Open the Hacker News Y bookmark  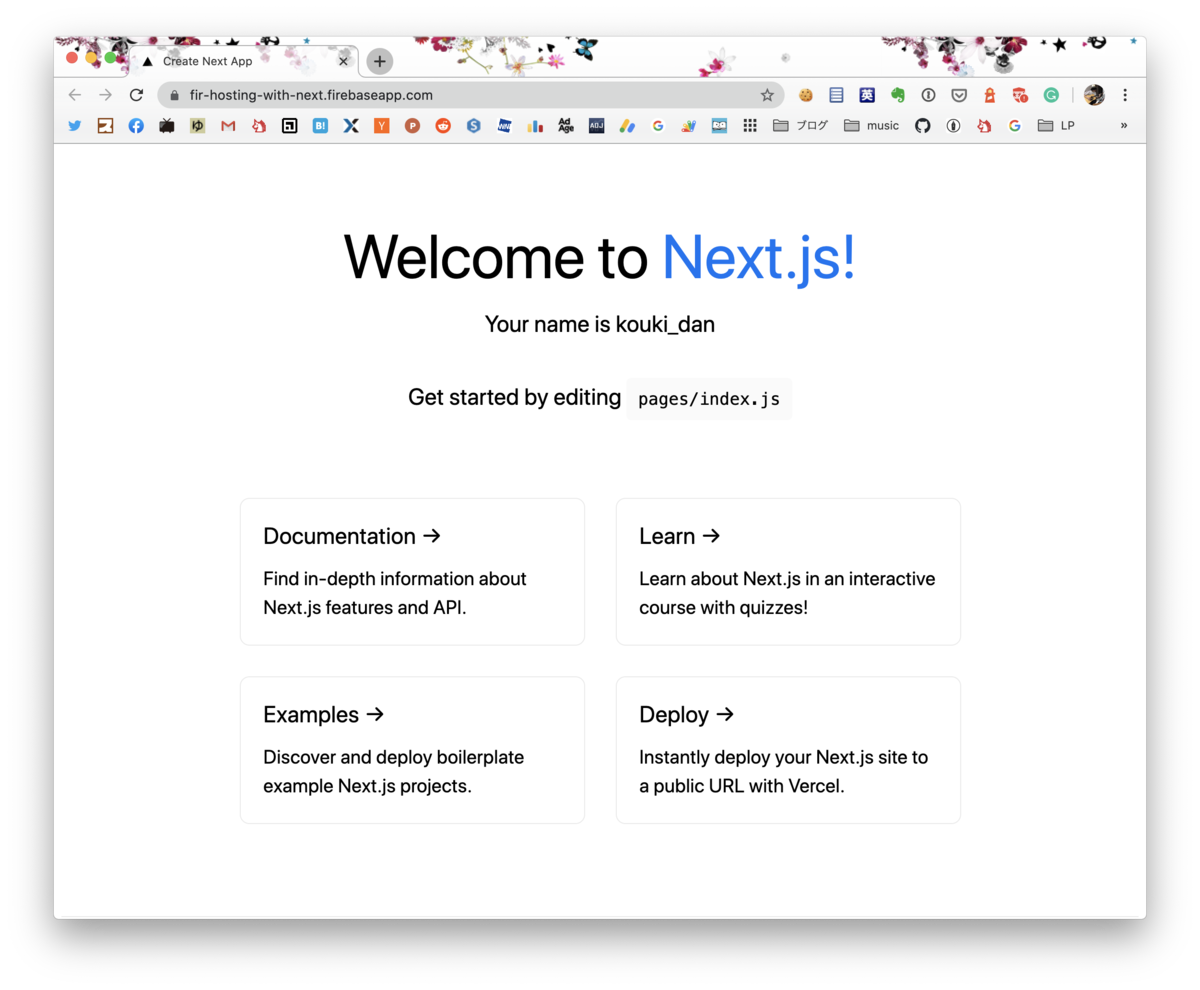point(382,126)
